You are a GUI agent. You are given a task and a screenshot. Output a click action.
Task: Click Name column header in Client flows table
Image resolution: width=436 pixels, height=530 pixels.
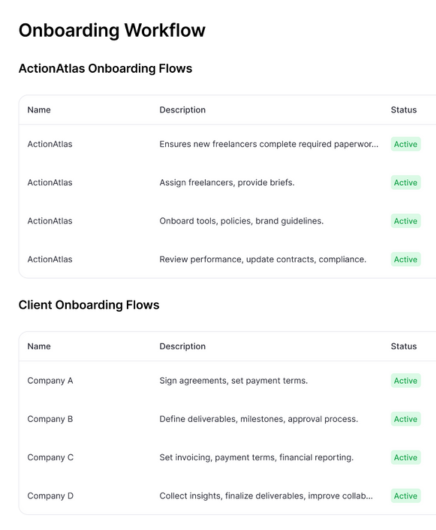(x=39, y=346)
